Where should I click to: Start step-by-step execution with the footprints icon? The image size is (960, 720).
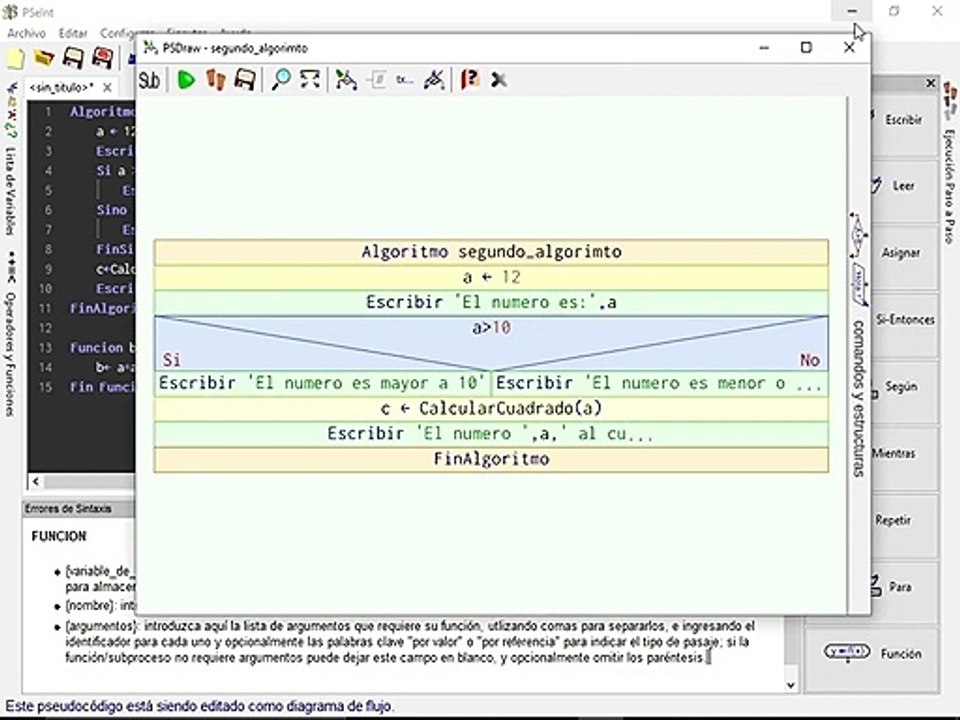[x=216, y=80]
